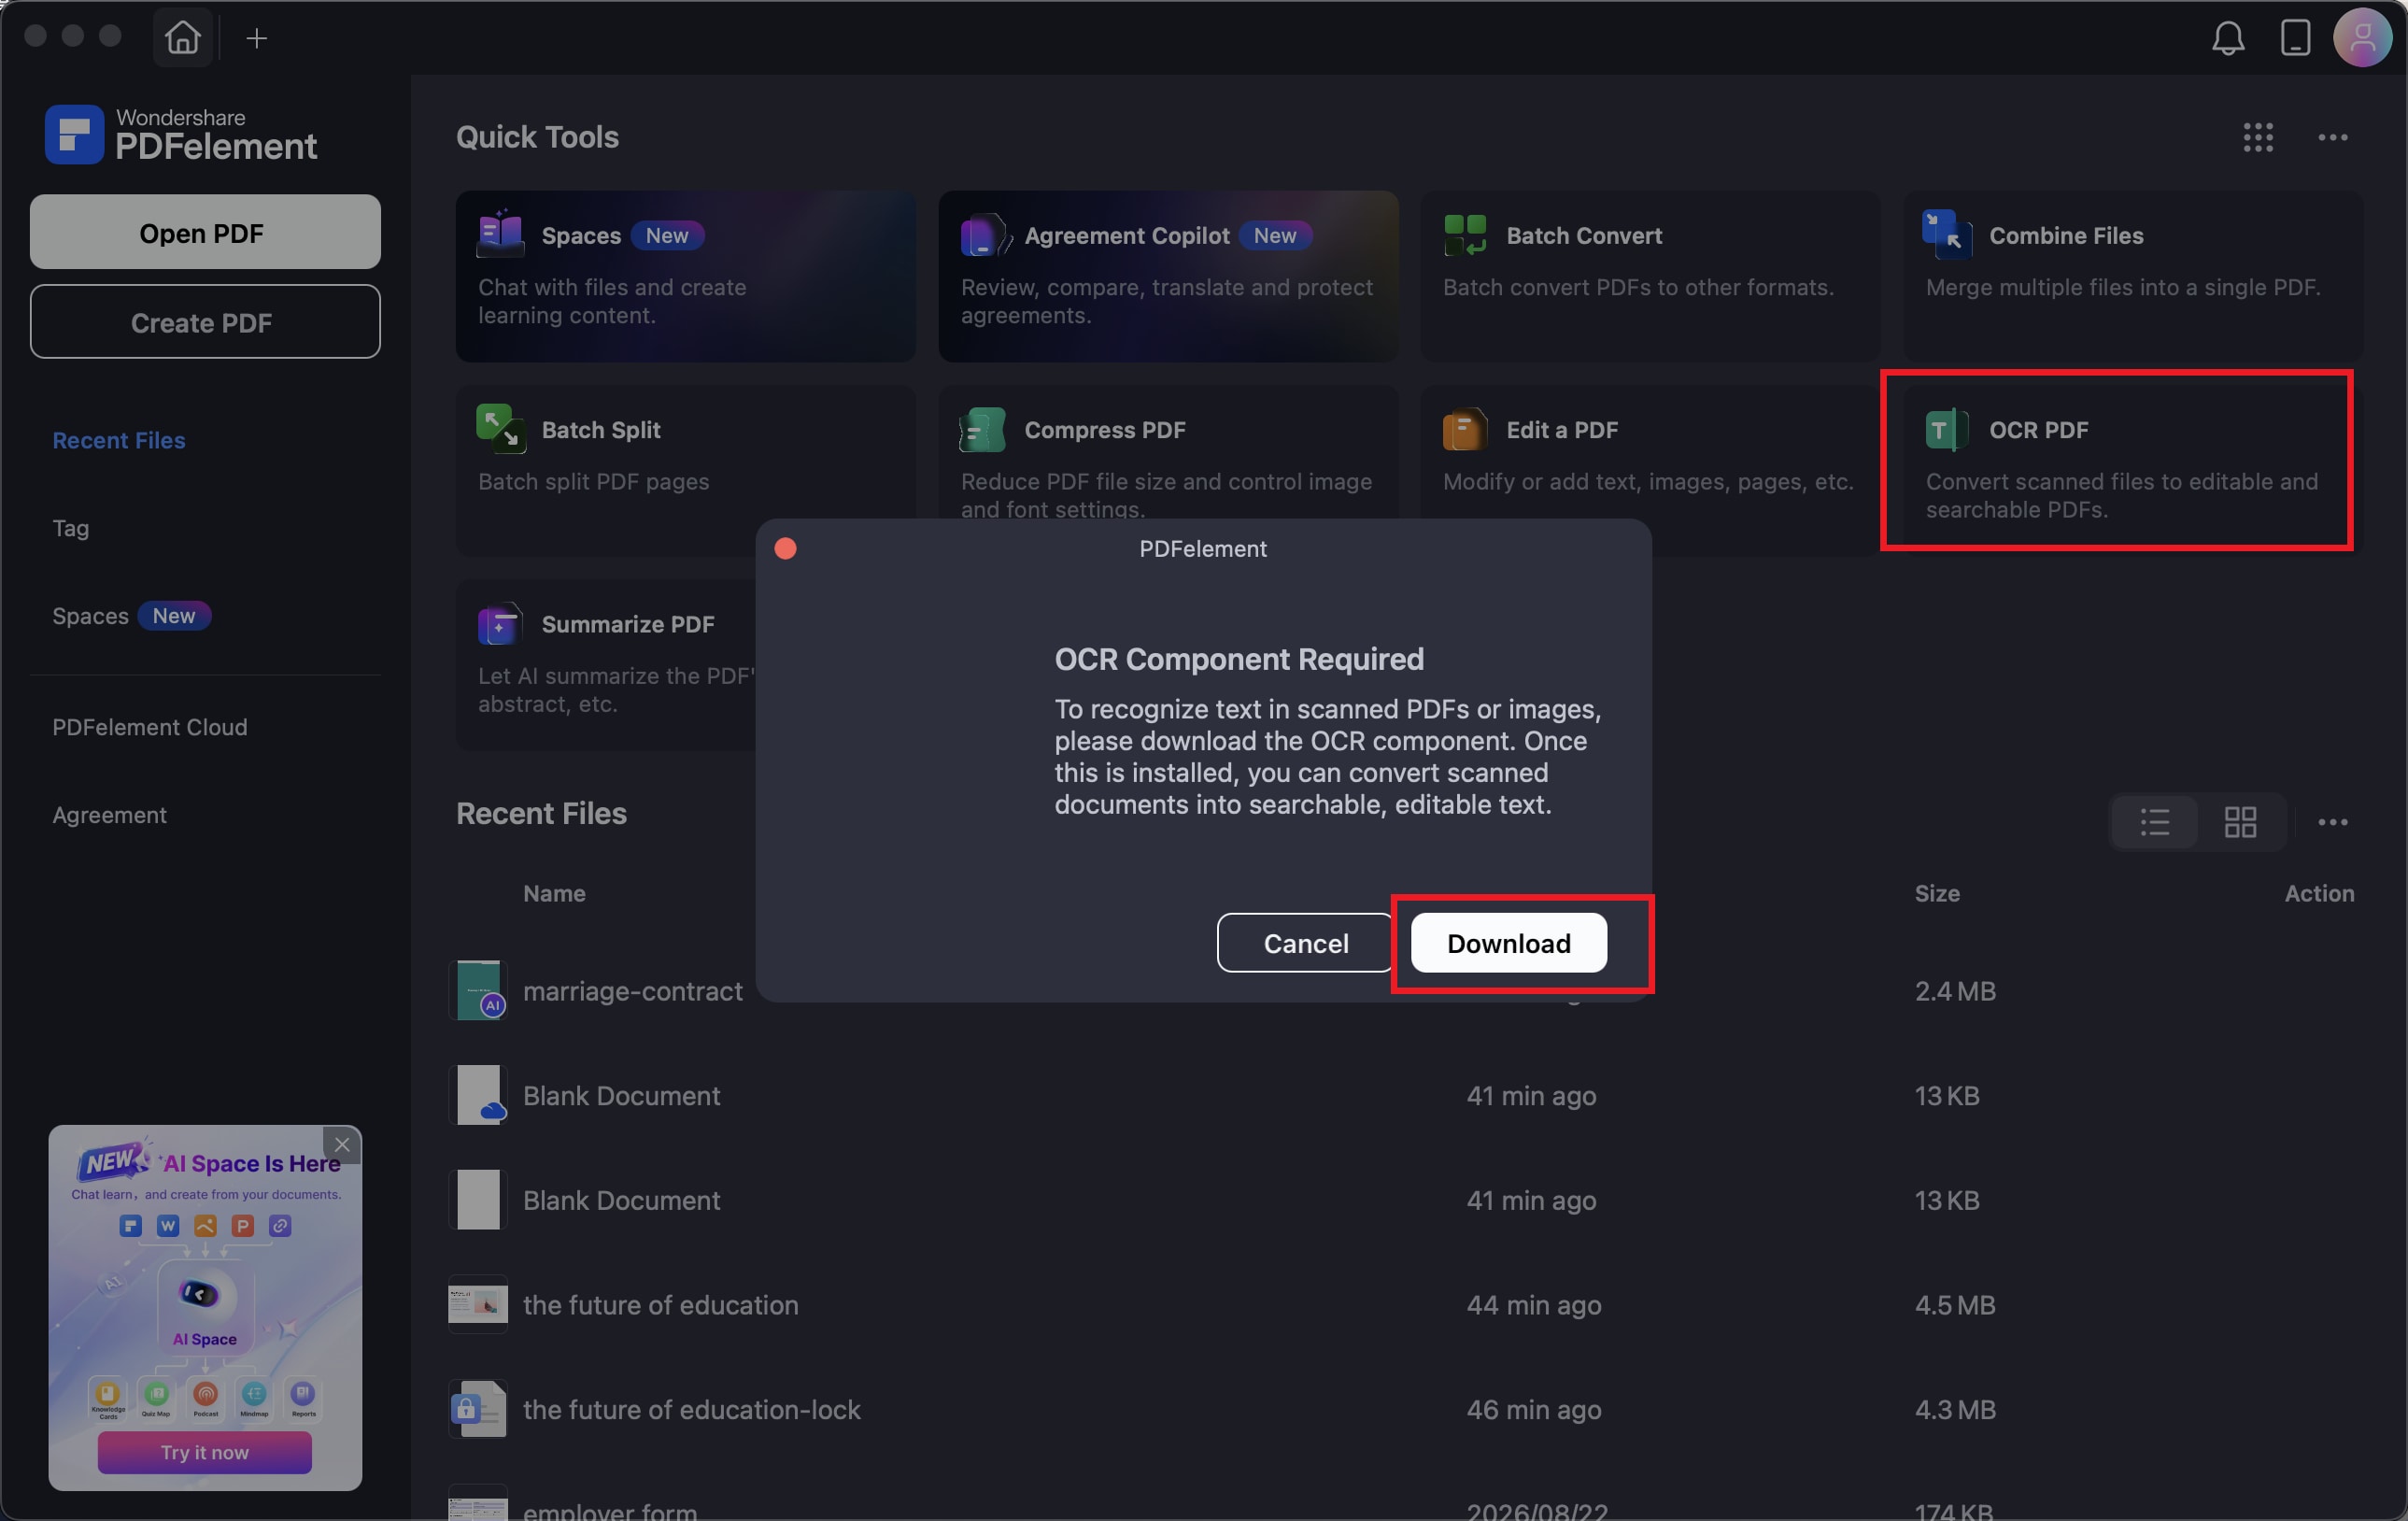The height and width of the screenshot is (1521, 2408).
Task: Click the Name column header
Action: click(x=554, y=893)
